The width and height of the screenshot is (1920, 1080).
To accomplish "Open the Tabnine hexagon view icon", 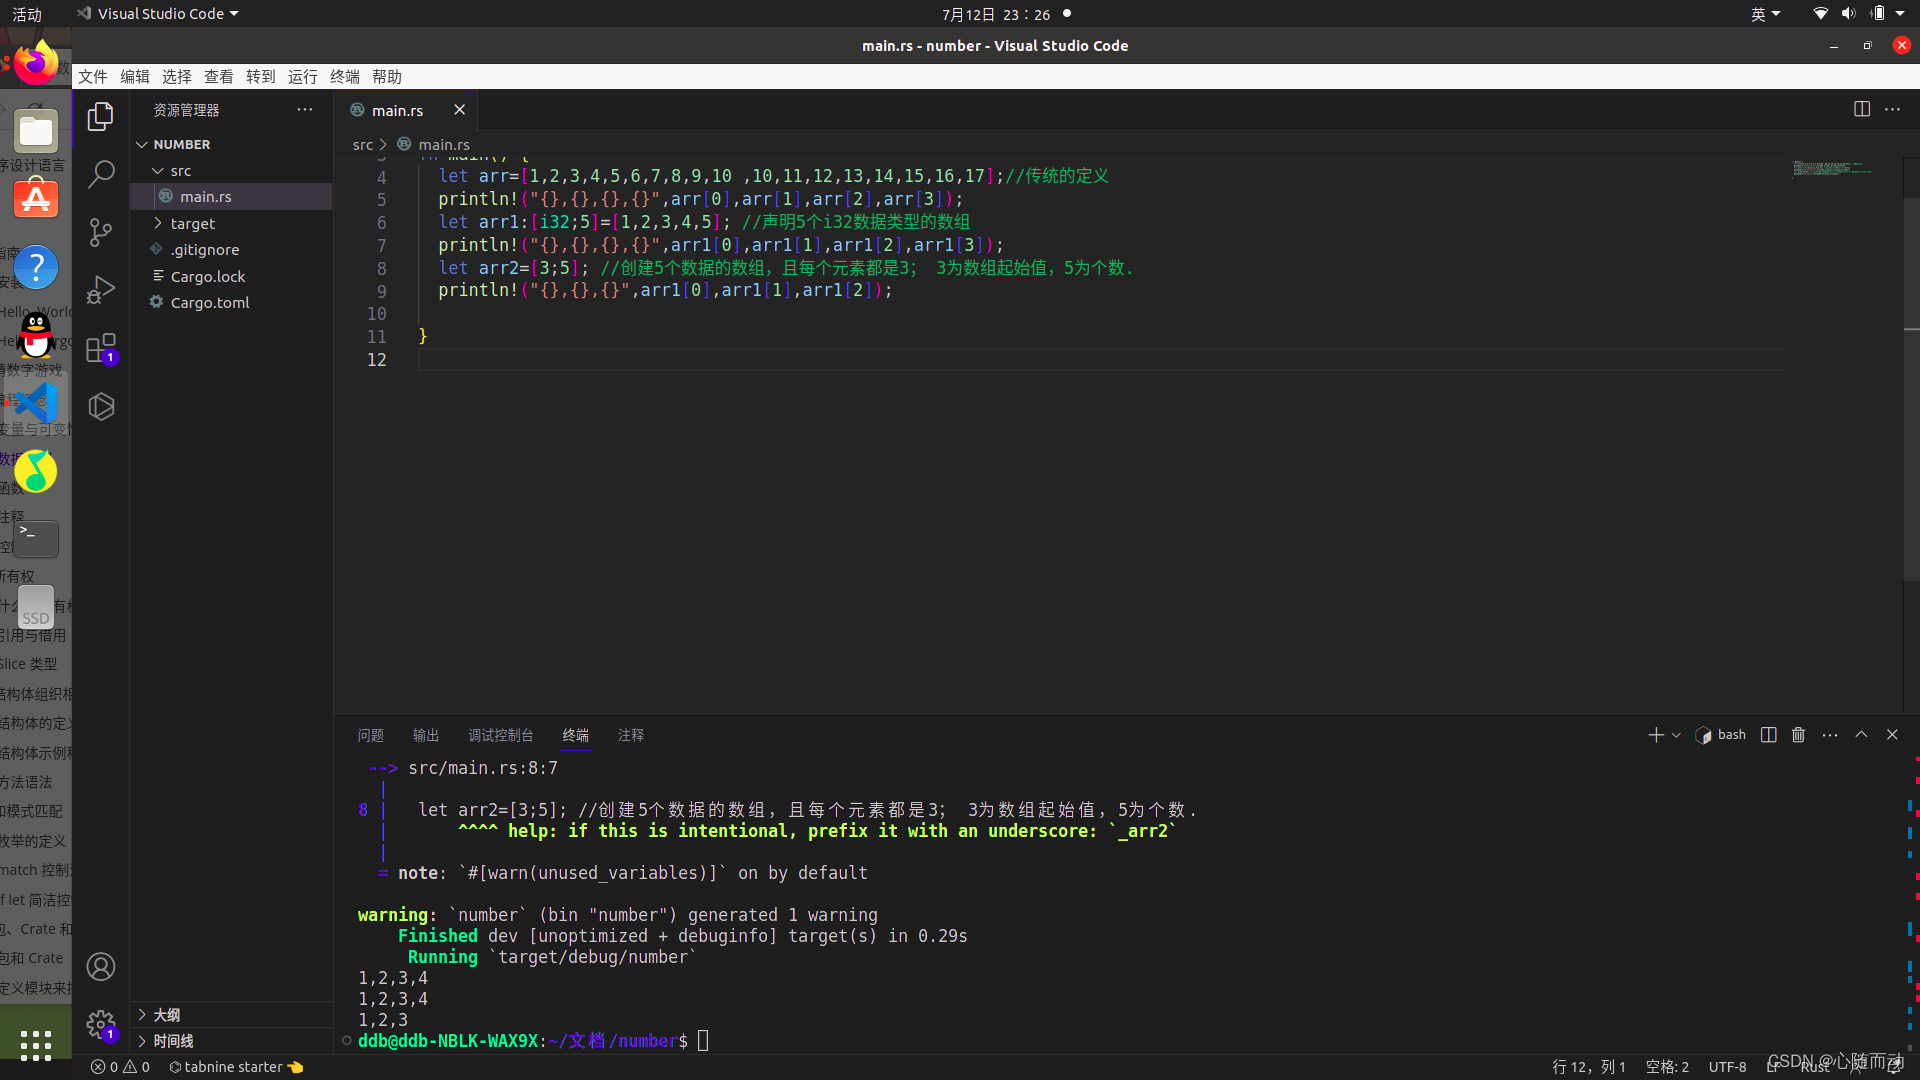I will pyautogui.click(x=101, y=406).
